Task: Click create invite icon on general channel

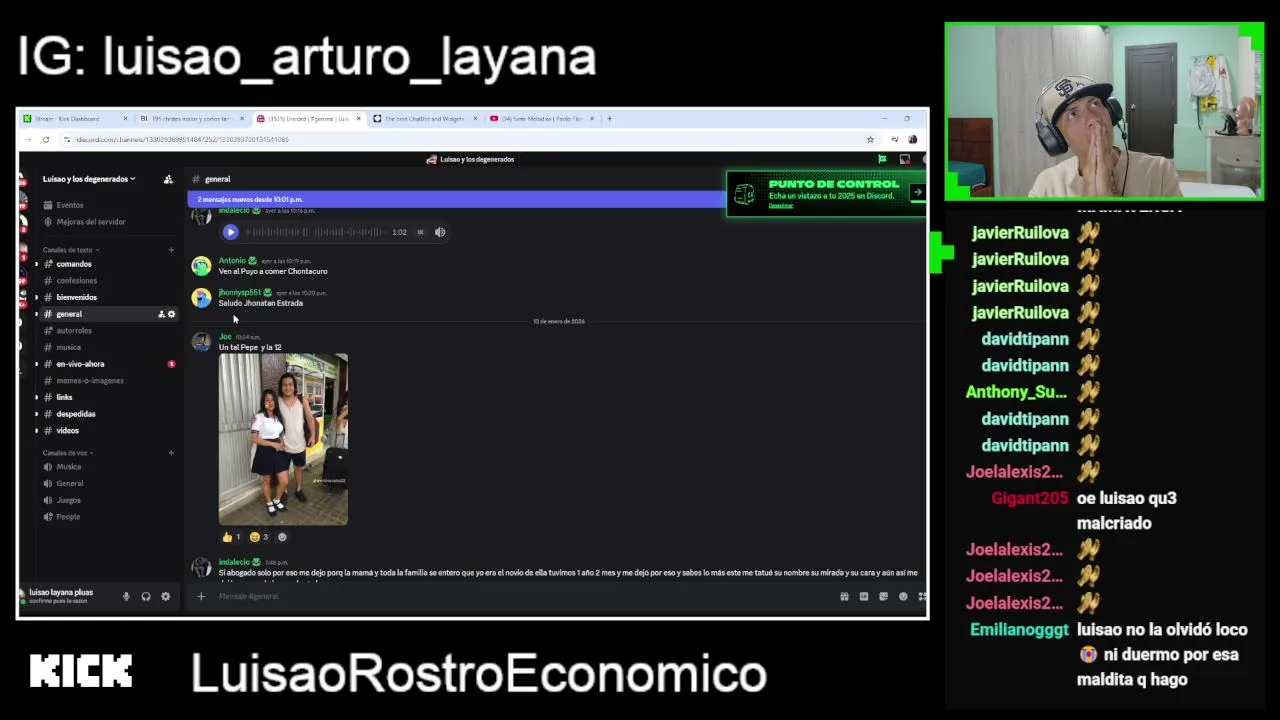Action: tap(161, 314)
